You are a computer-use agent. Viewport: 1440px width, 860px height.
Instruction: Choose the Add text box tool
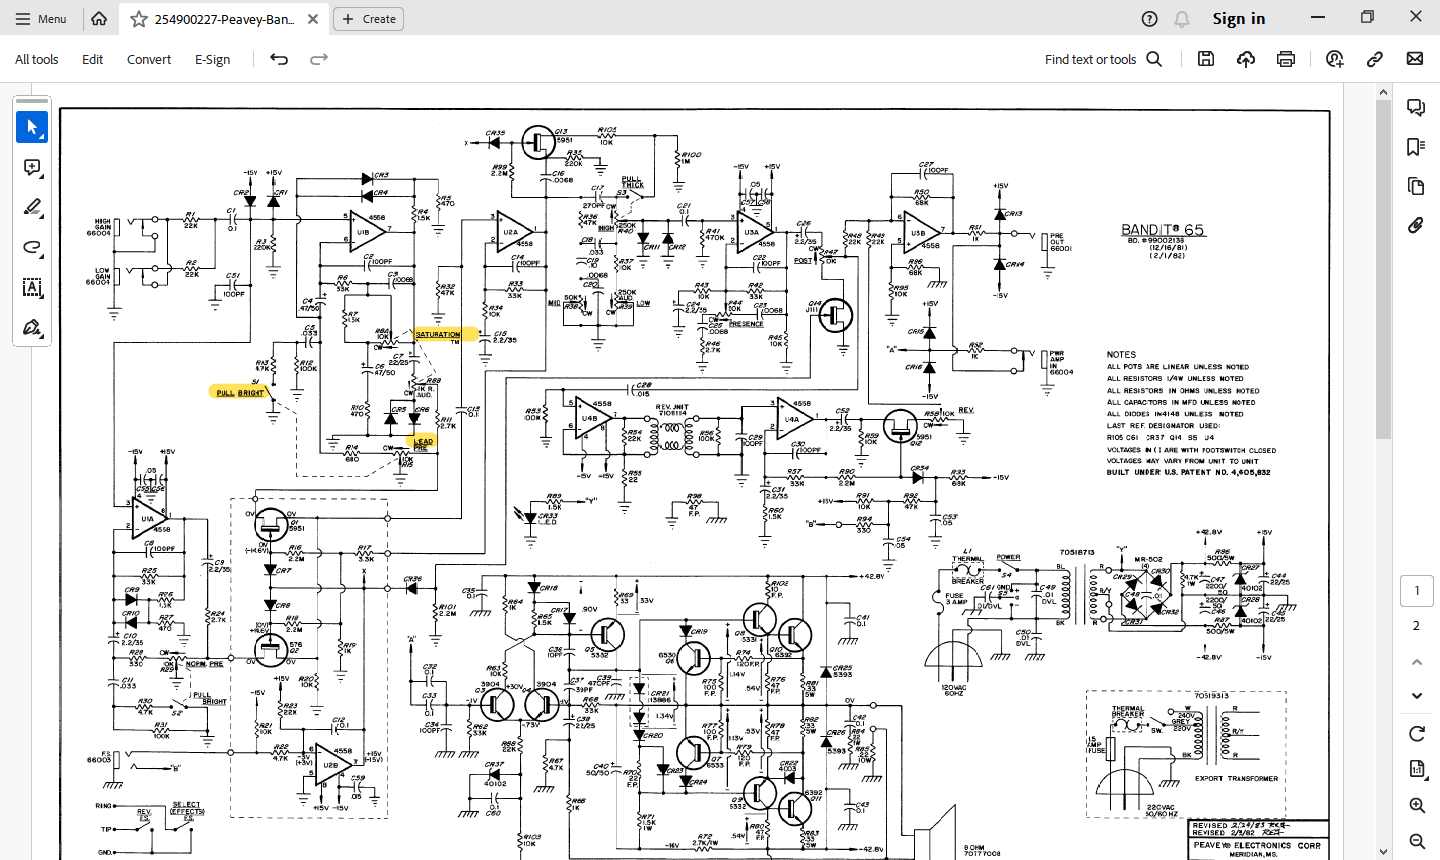point(32,287)
